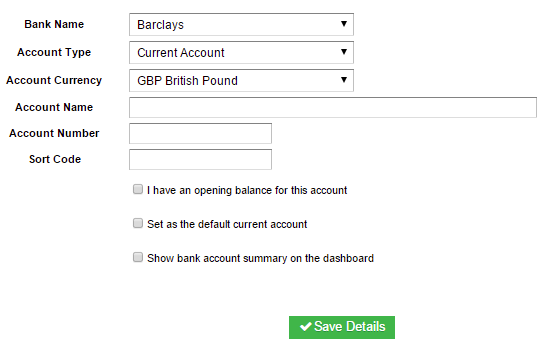
Task: Click into the Account Number field
Action: tap(200, 133)
